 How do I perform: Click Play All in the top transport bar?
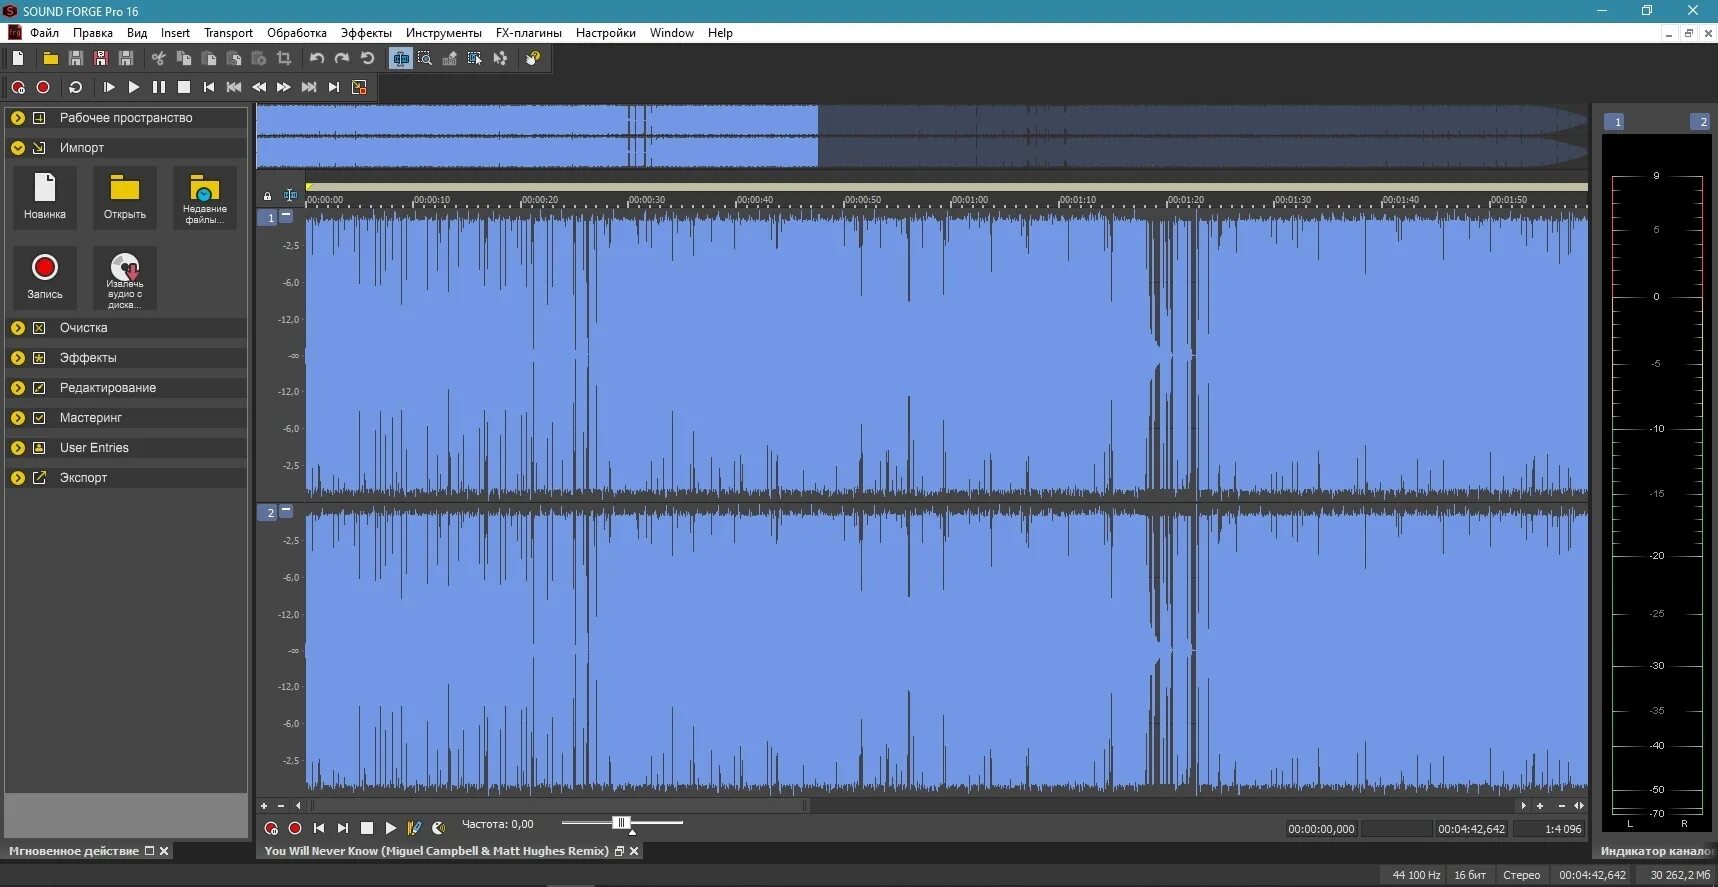pos(109,87)
